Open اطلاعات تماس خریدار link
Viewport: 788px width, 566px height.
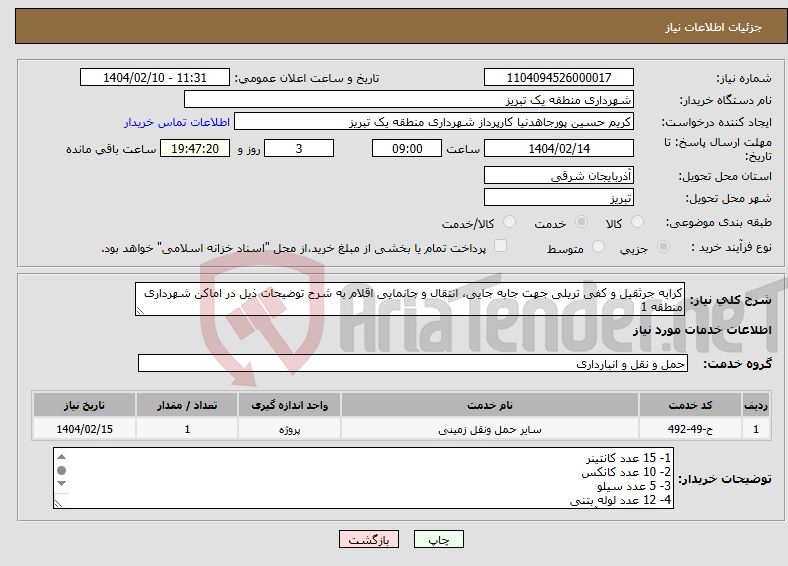pos(177,122)
